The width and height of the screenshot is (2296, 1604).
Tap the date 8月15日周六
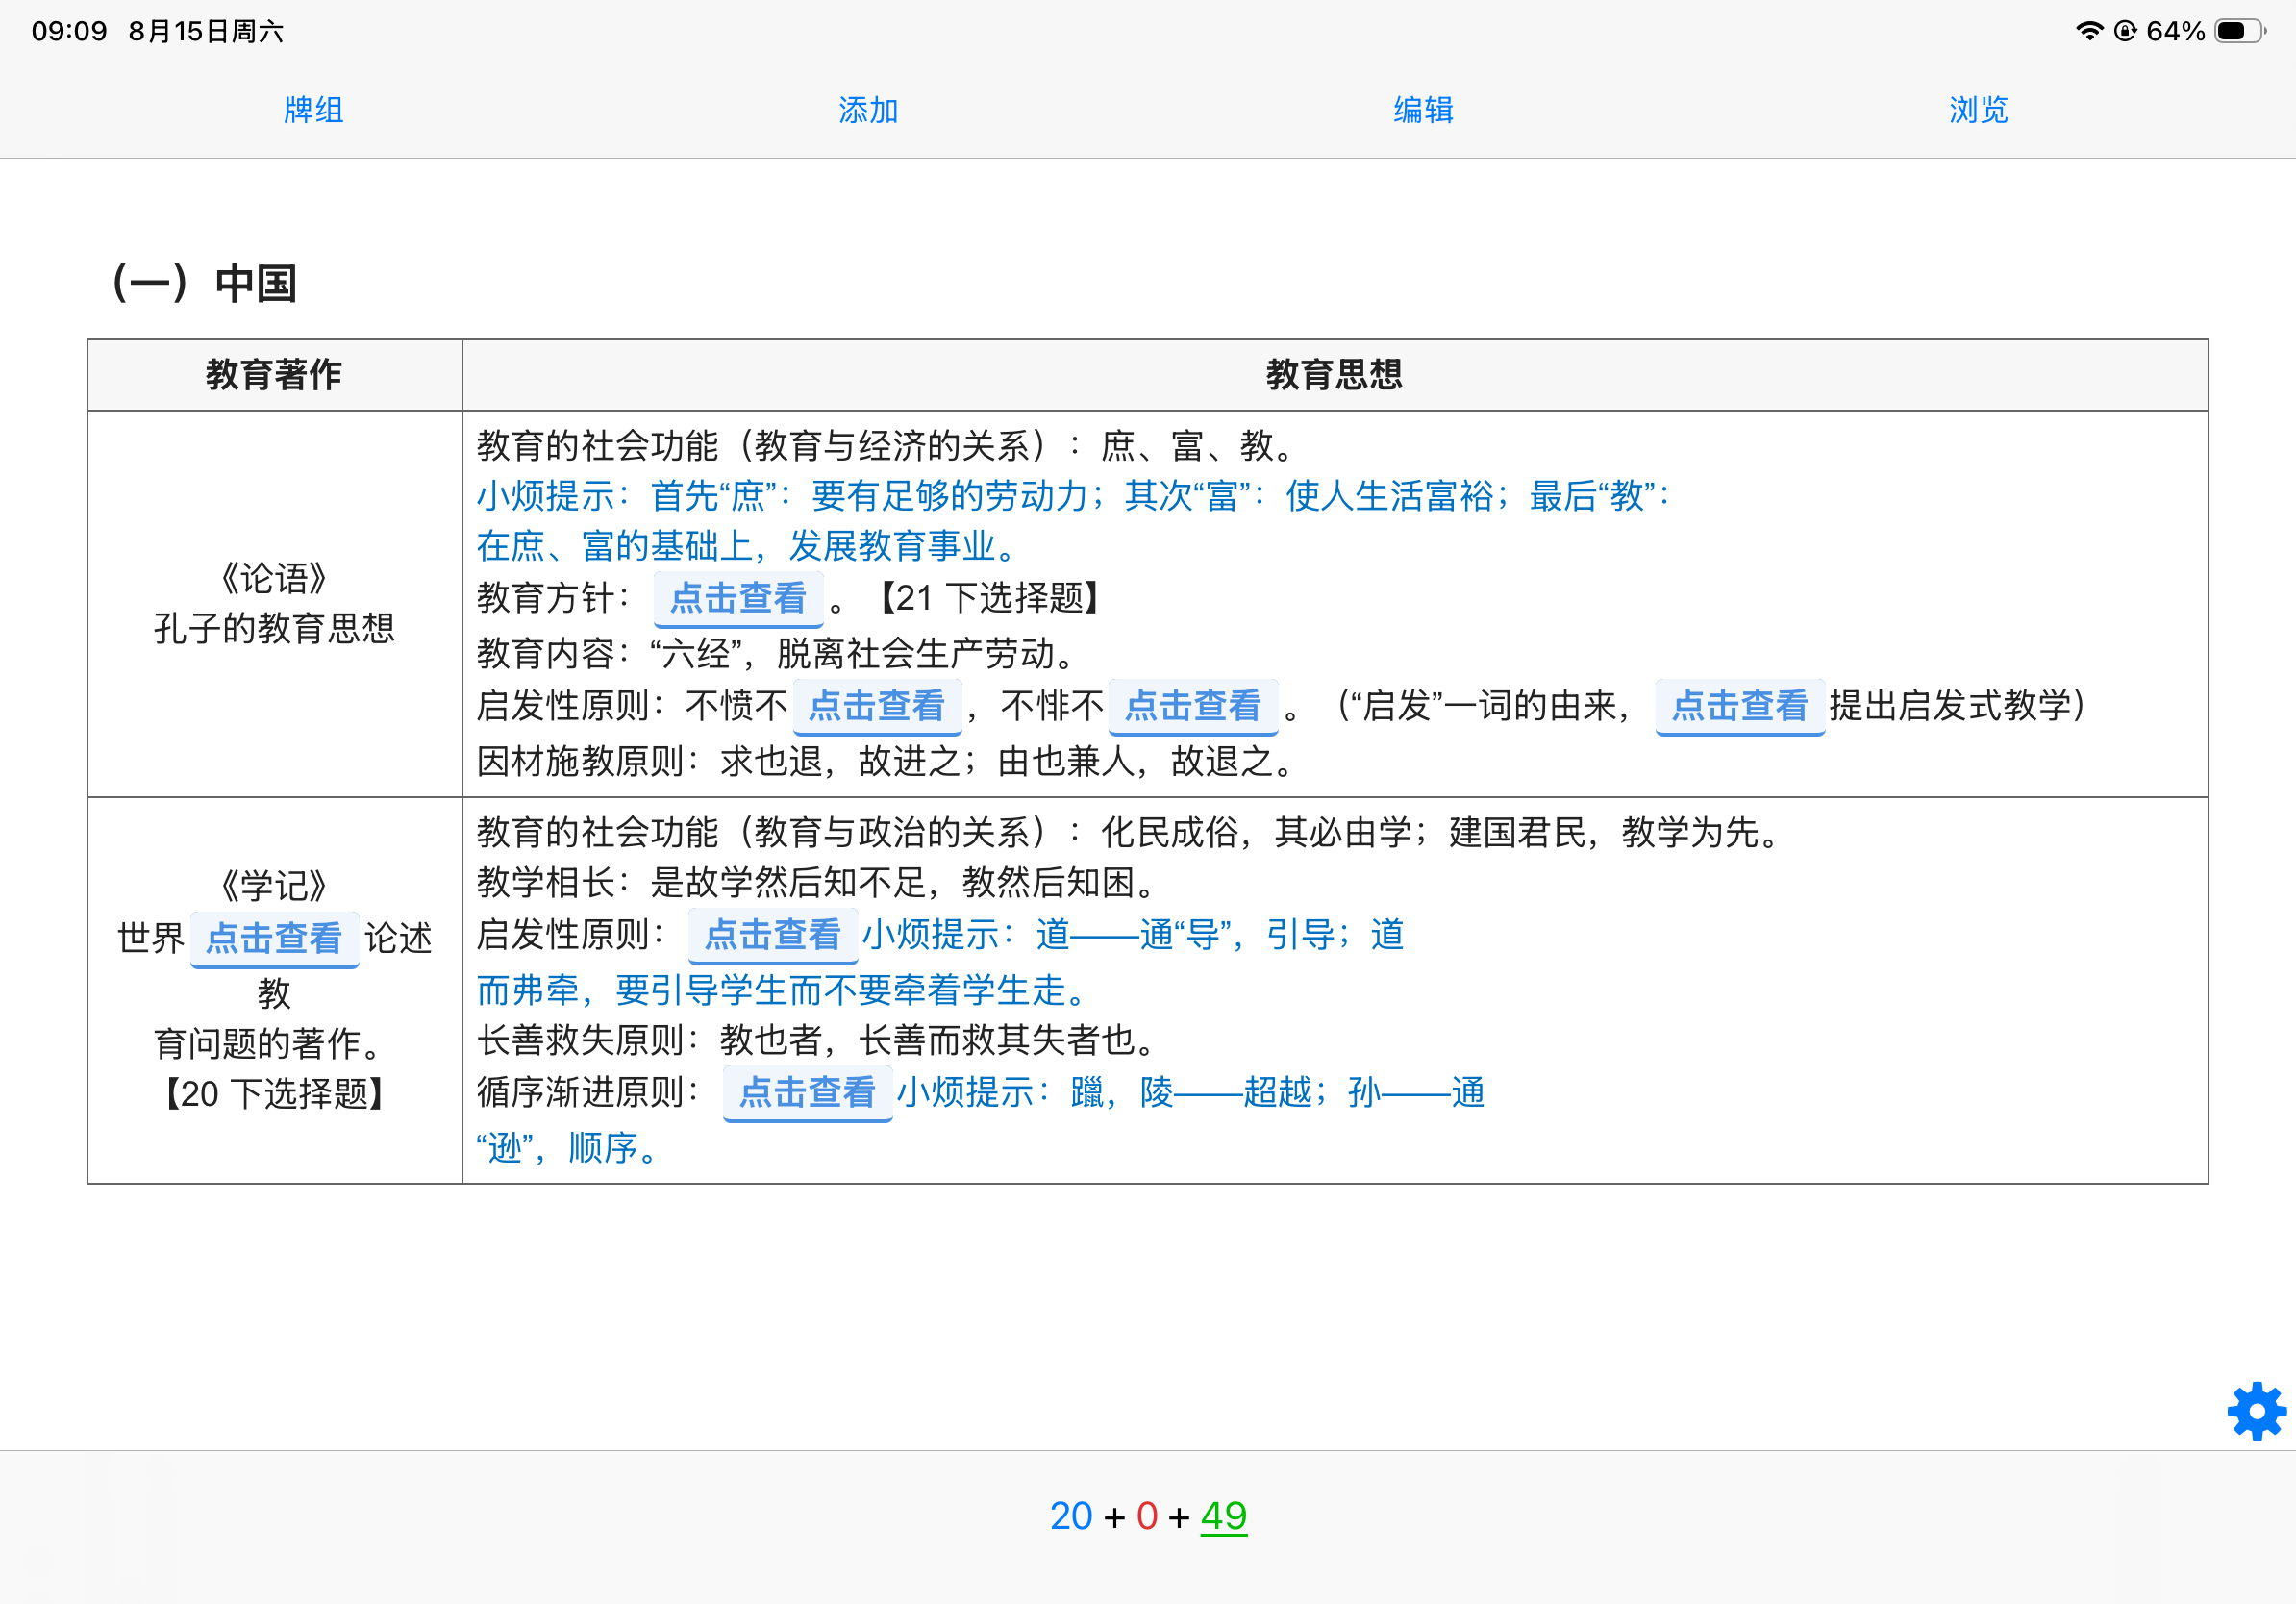[x=206, y=31]
